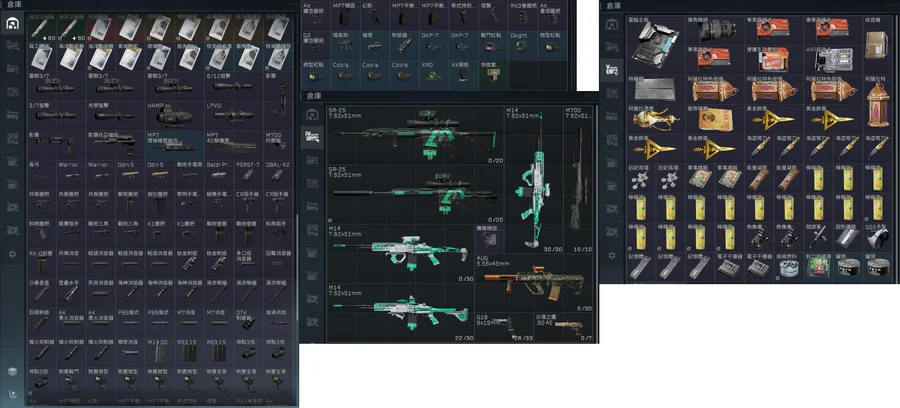Pick the M14 30 magazine item
This screenshot has height=408, width=900.
[160, 351]
